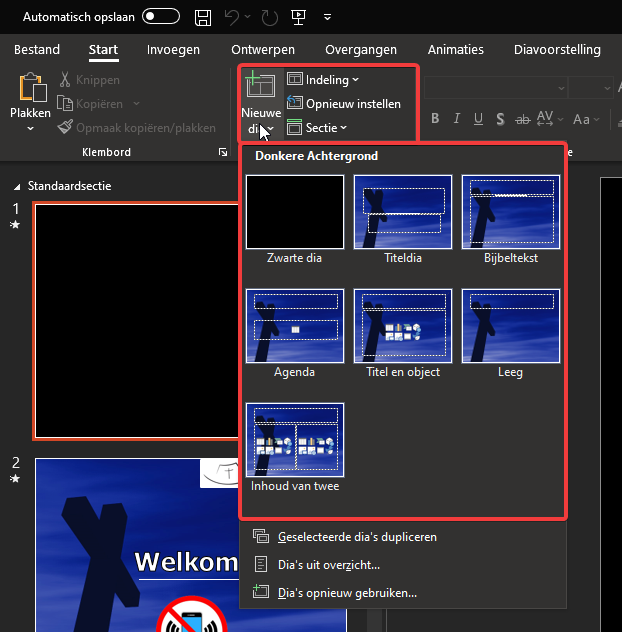Image resolution: width=622 pixels, height=632 pixels.
Task: Choose the Zwarte dia layout
Action: [x=295, y=219]
